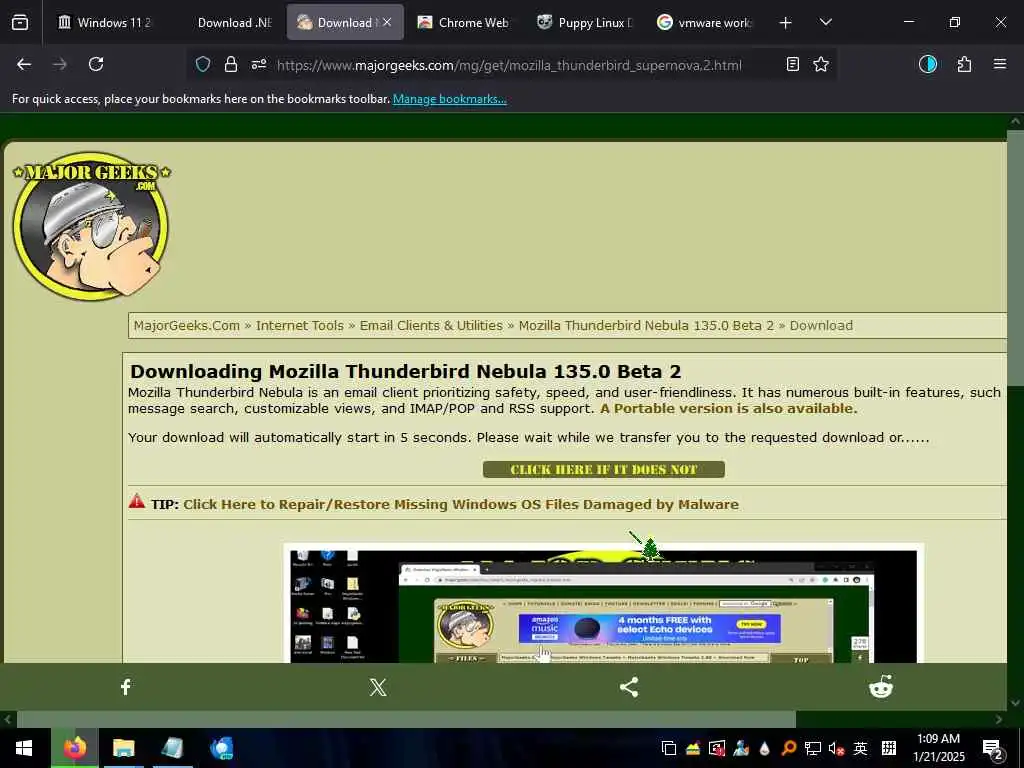Screen dimensions: 1024x768
Task: Click the address bar URL field
Action: [509, 65]
